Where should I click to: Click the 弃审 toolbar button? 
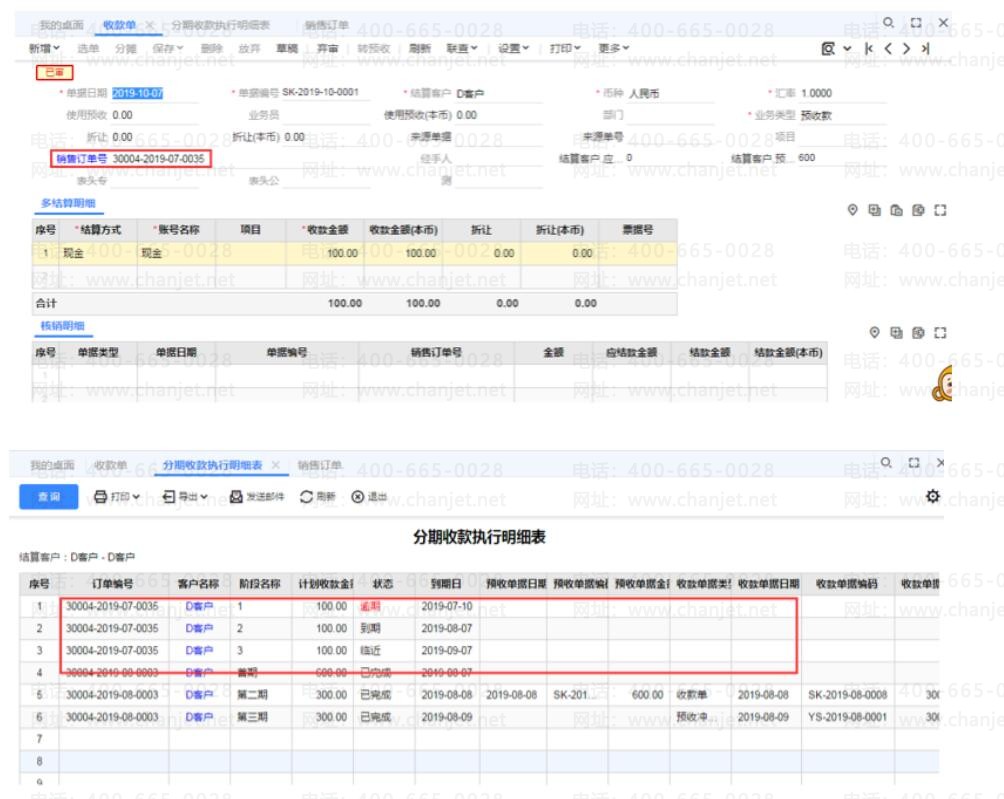tap(327, 48)
